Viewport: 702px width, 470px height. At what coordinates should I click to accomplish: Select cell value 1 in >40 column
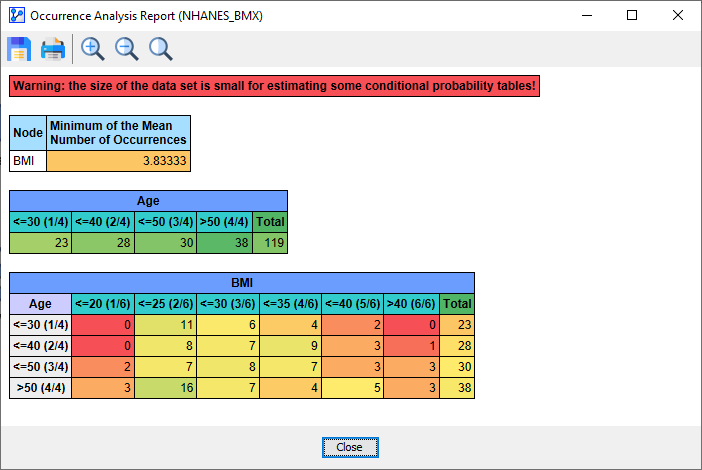click(411, 346)
